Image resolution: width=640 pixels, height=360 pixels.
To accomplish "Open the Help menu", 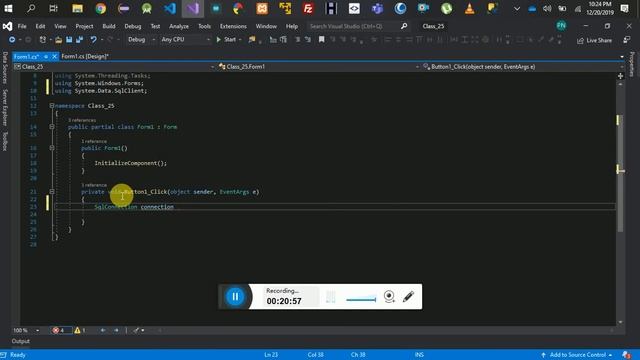I will click(291, 26).
